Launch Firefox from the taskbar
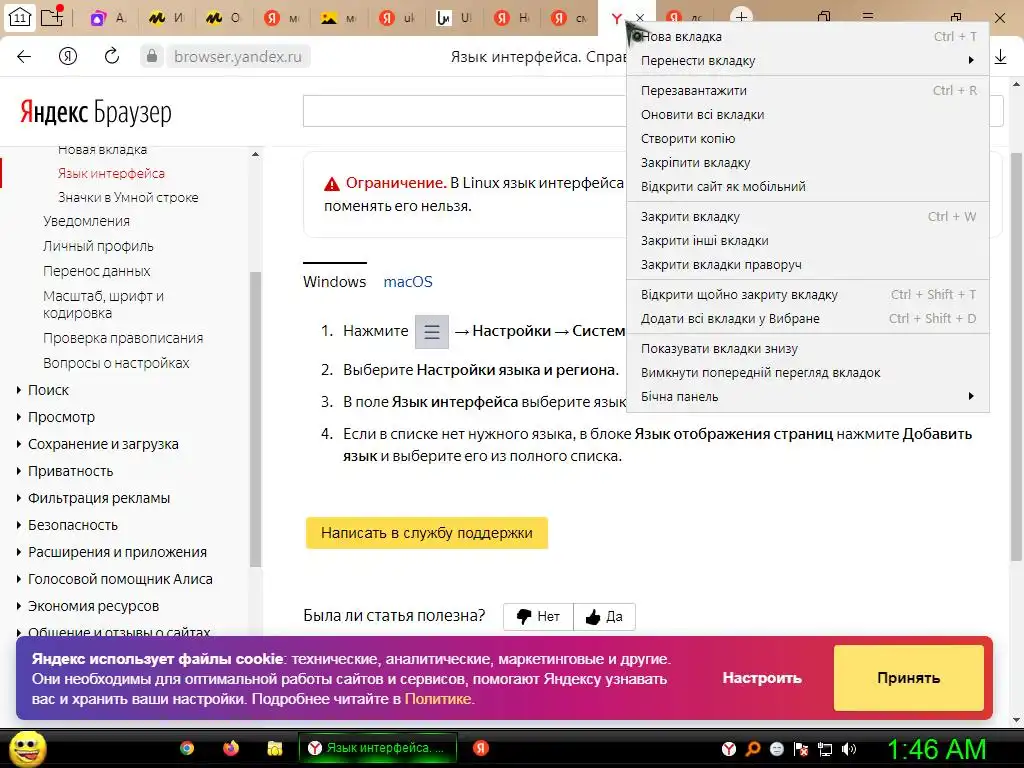The height and width of the screenshot is (768, 1024). 231,748
